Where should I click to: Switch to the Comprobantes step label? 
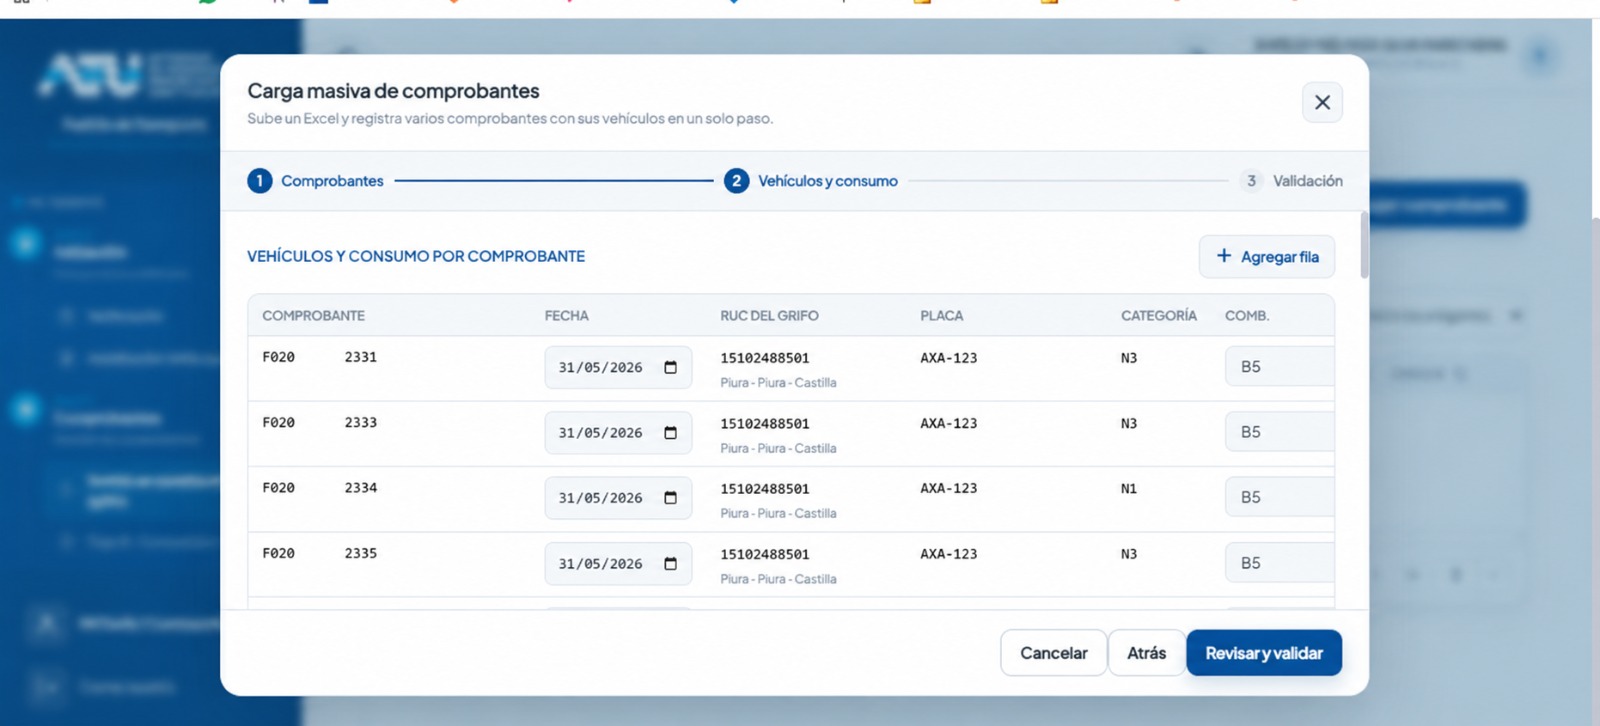tap(332, 181)
